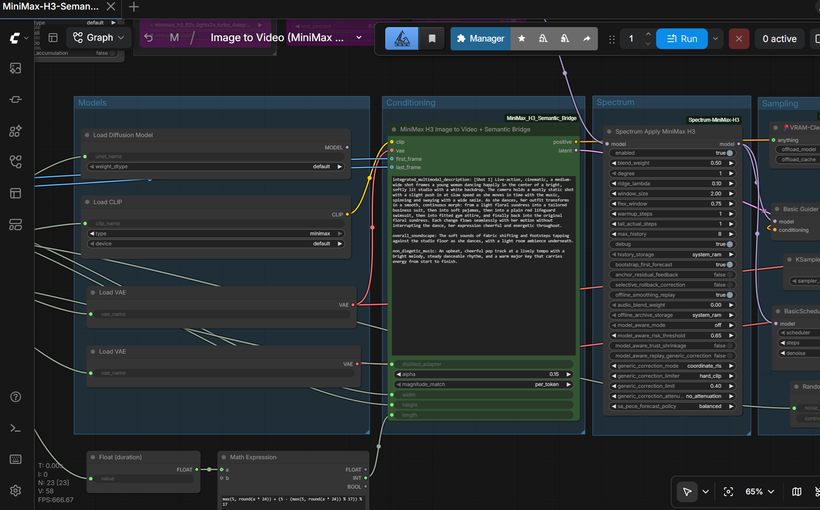Viewport: 820px width, 510px height.
Task: Click the Spectrum group title
Action: tap(615, 103)
